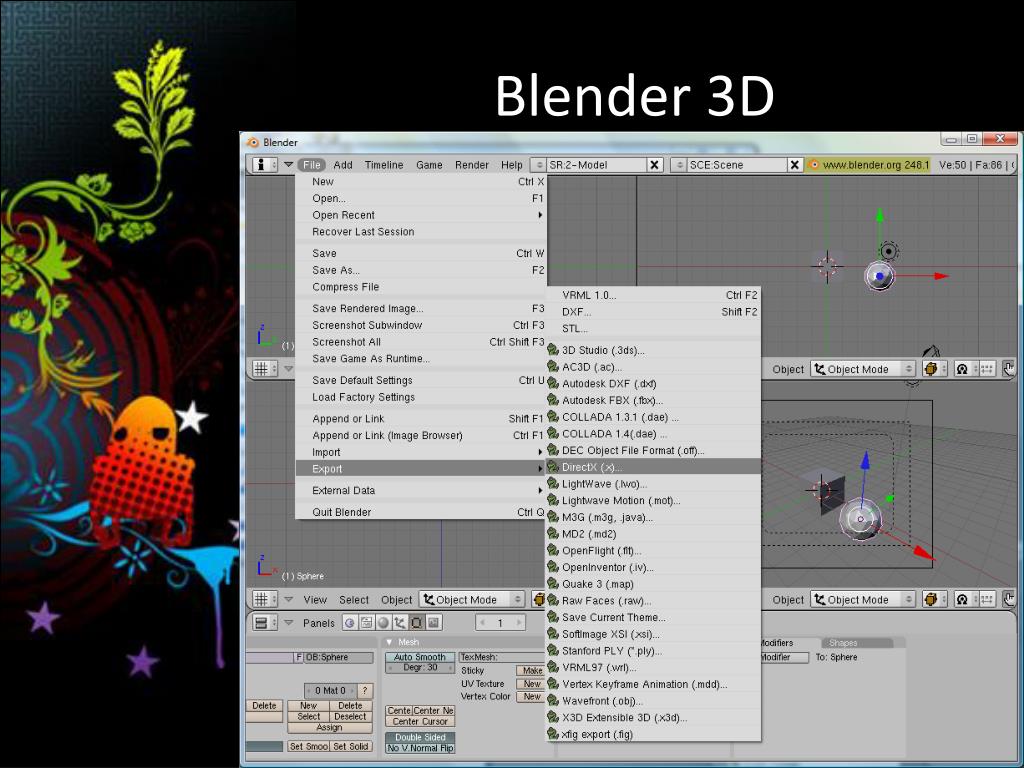Click the OB:Sphere name field
Viewport: 1024px width, 768px height.
tap(338, 657)
